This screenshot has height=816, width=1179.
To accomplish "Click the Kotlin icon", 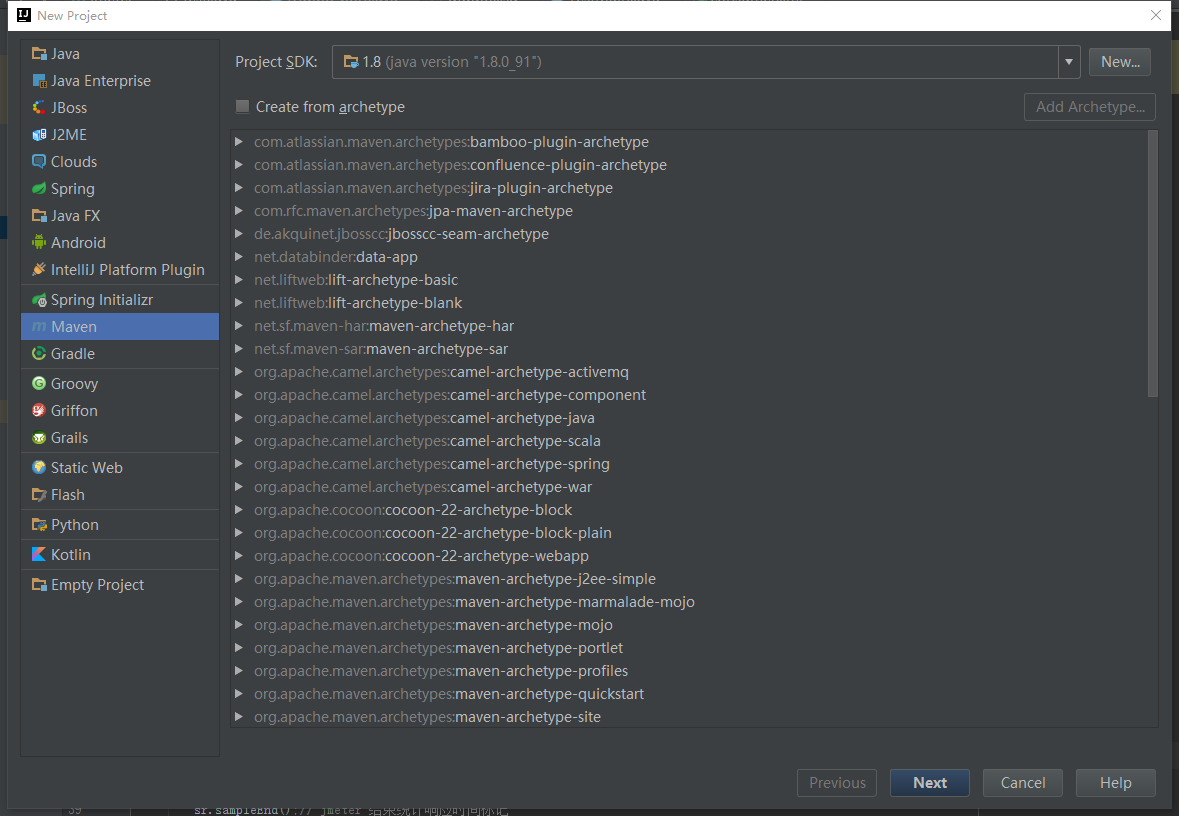I will point(39,554).
